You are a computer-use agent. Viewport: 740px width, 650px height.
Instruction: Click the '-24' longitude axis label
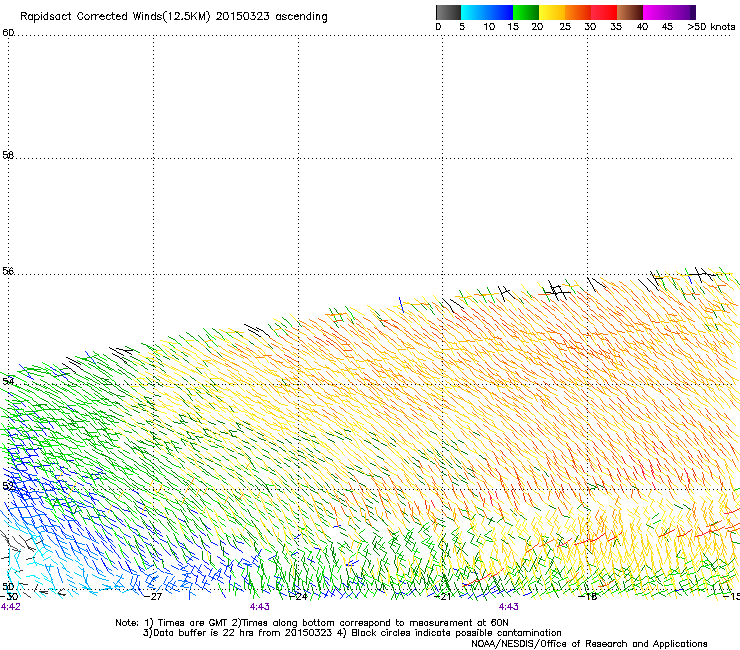coord(298,597)
